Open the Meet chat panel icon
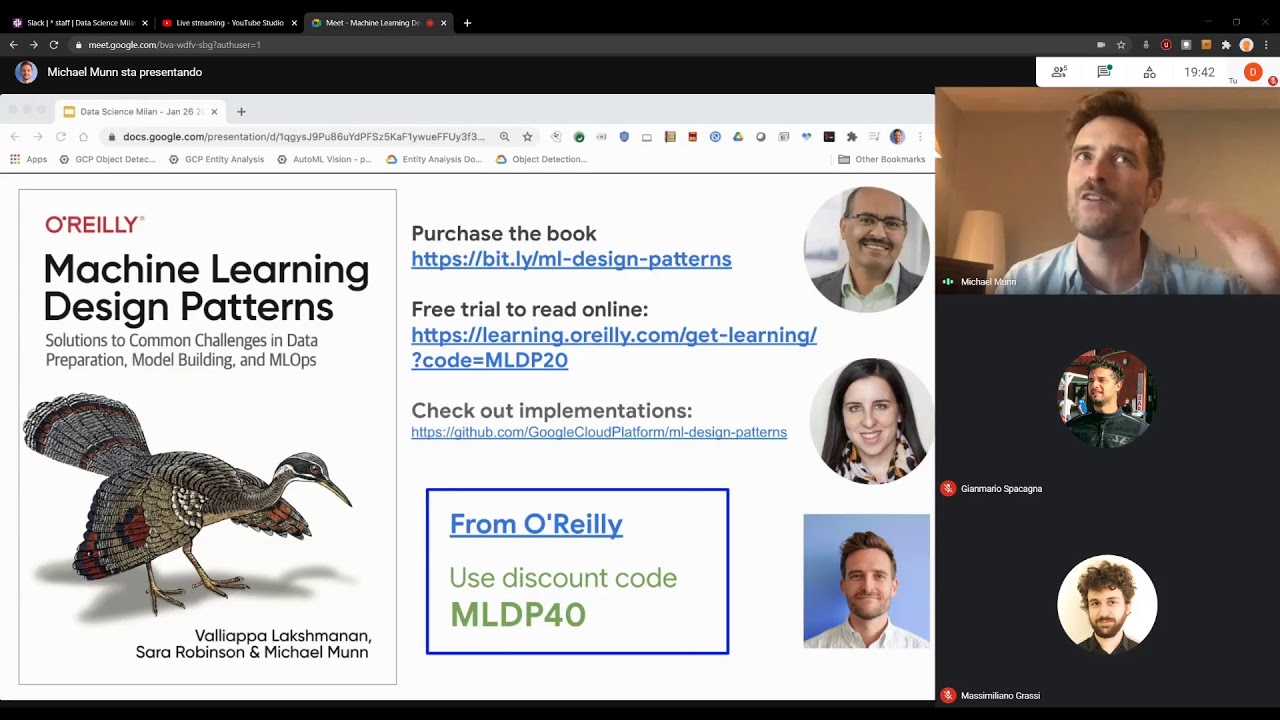Image resolution: width=1280 pixels, height=720 pixels. click(1104, 72)
